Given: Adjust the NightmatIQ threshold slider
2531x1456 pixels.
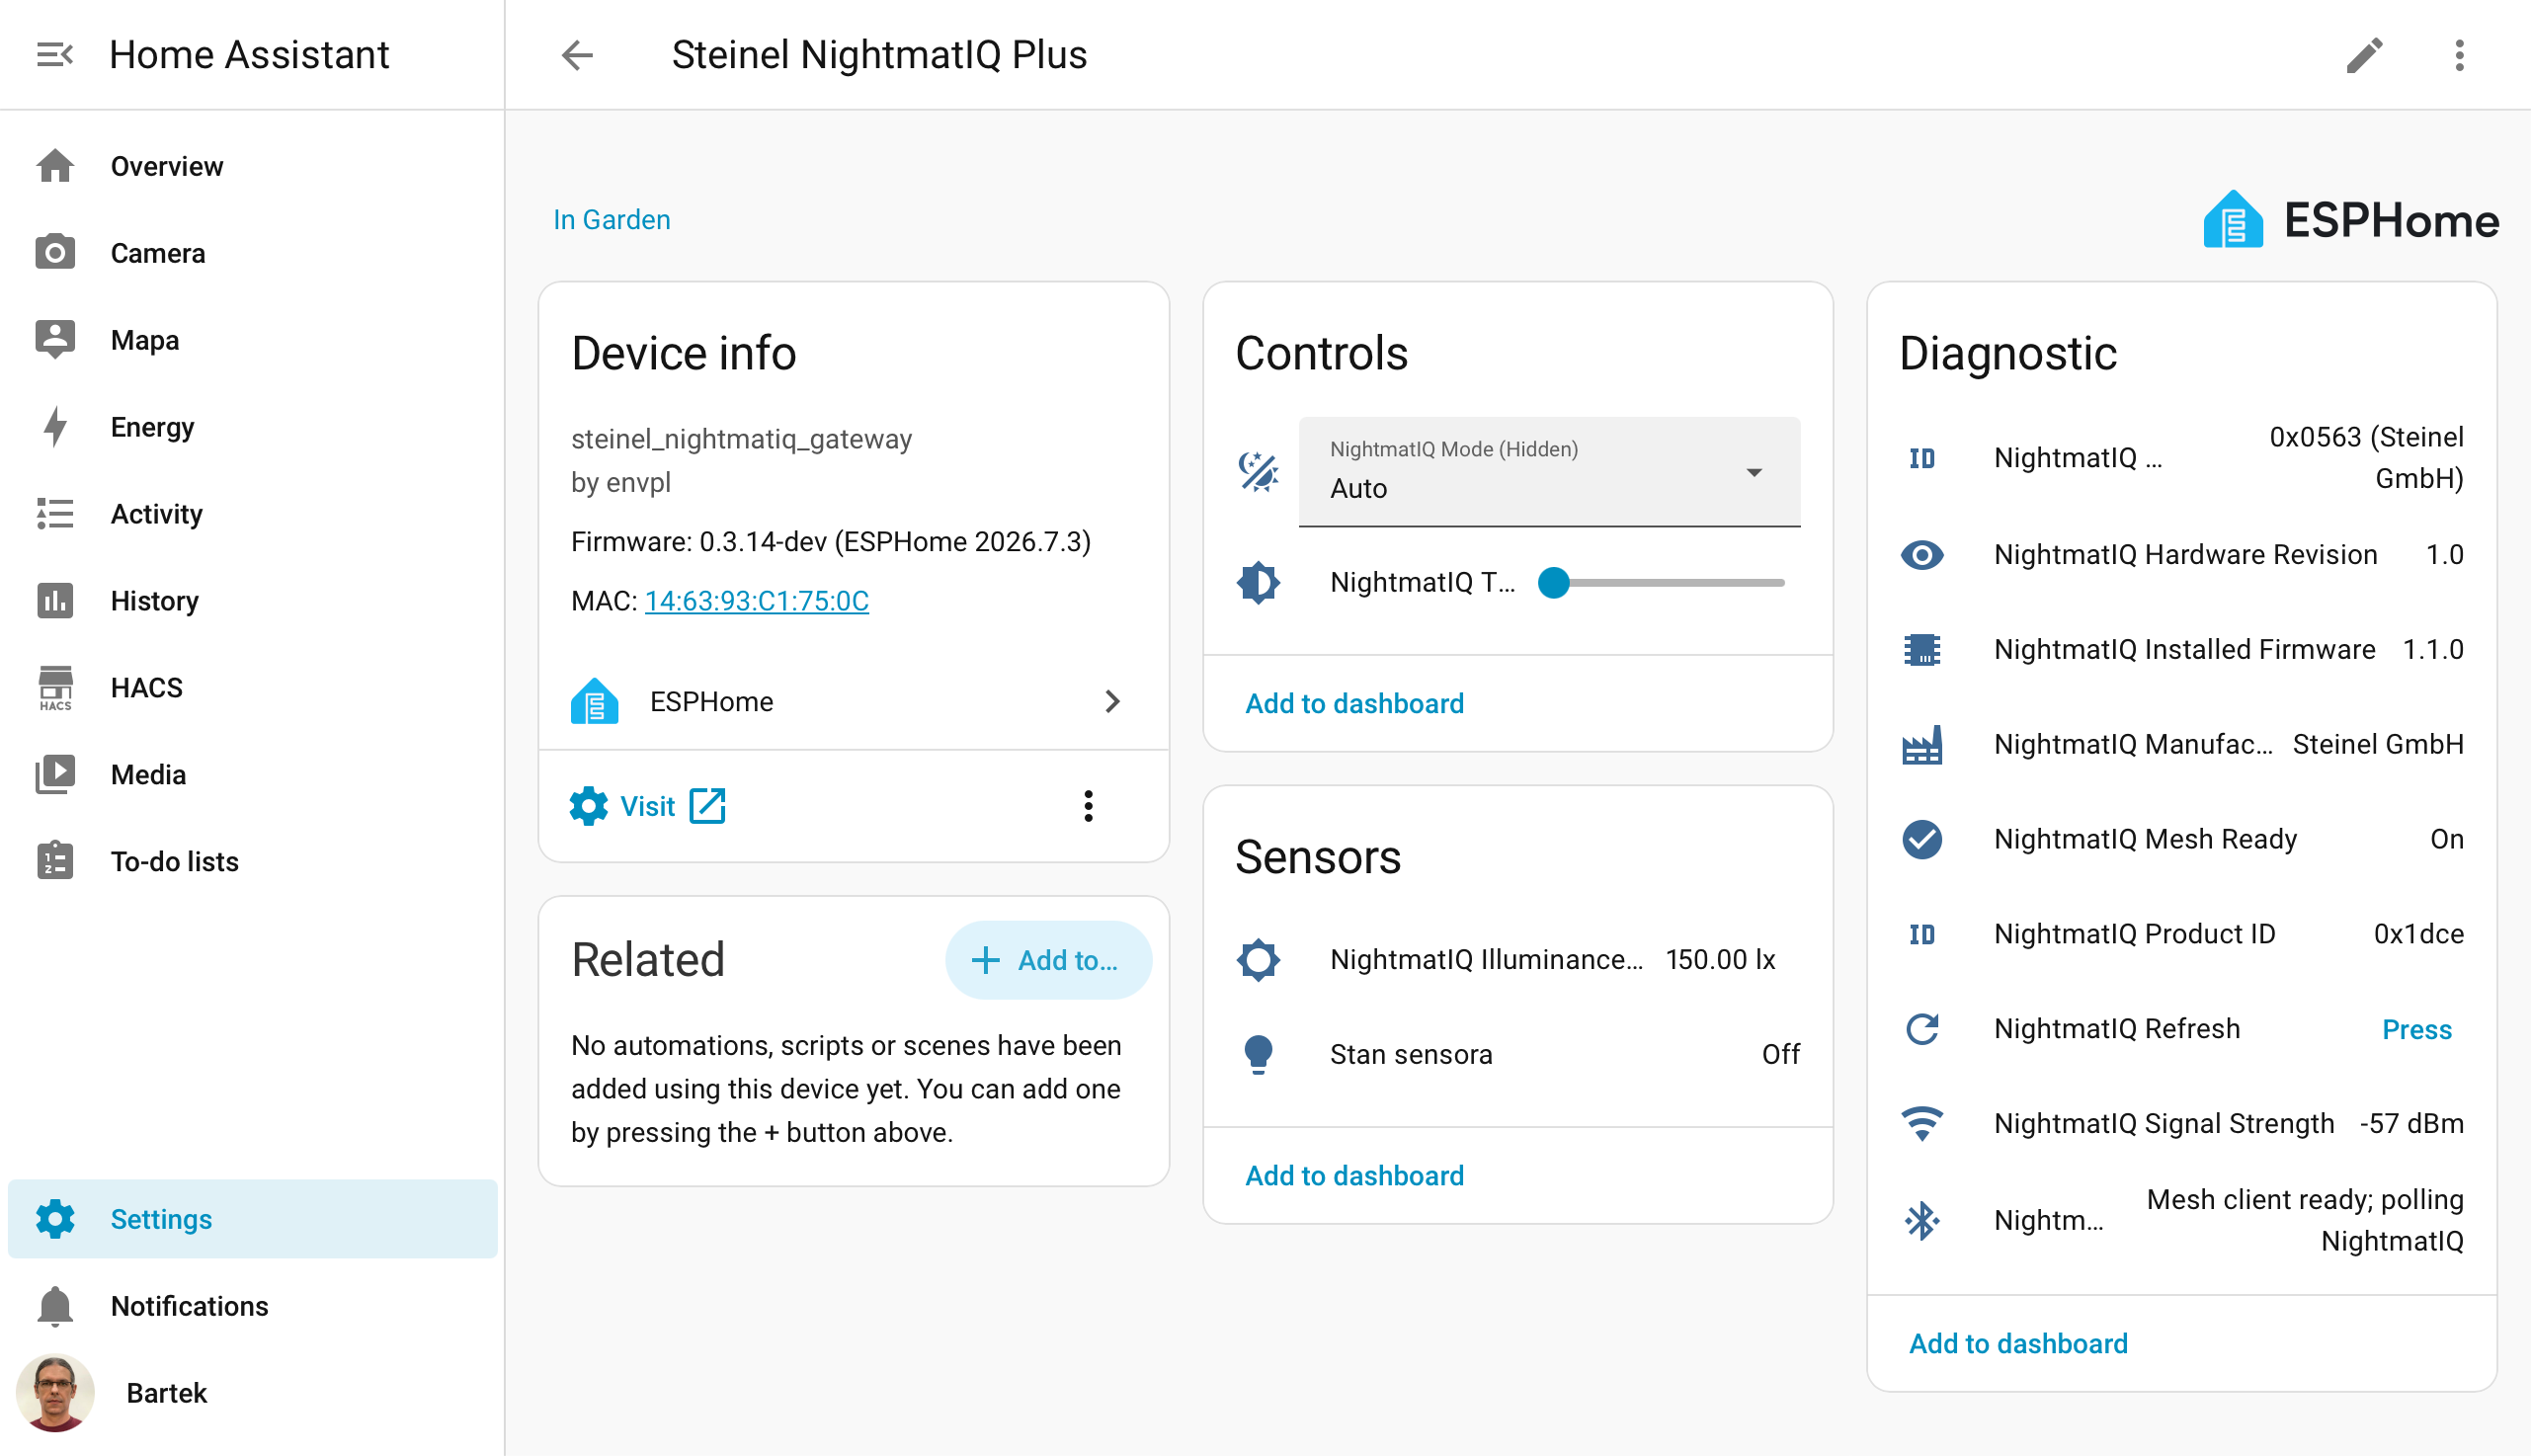Looking at the screenshot, I should pyautogui.click(x=1660, y=582).
